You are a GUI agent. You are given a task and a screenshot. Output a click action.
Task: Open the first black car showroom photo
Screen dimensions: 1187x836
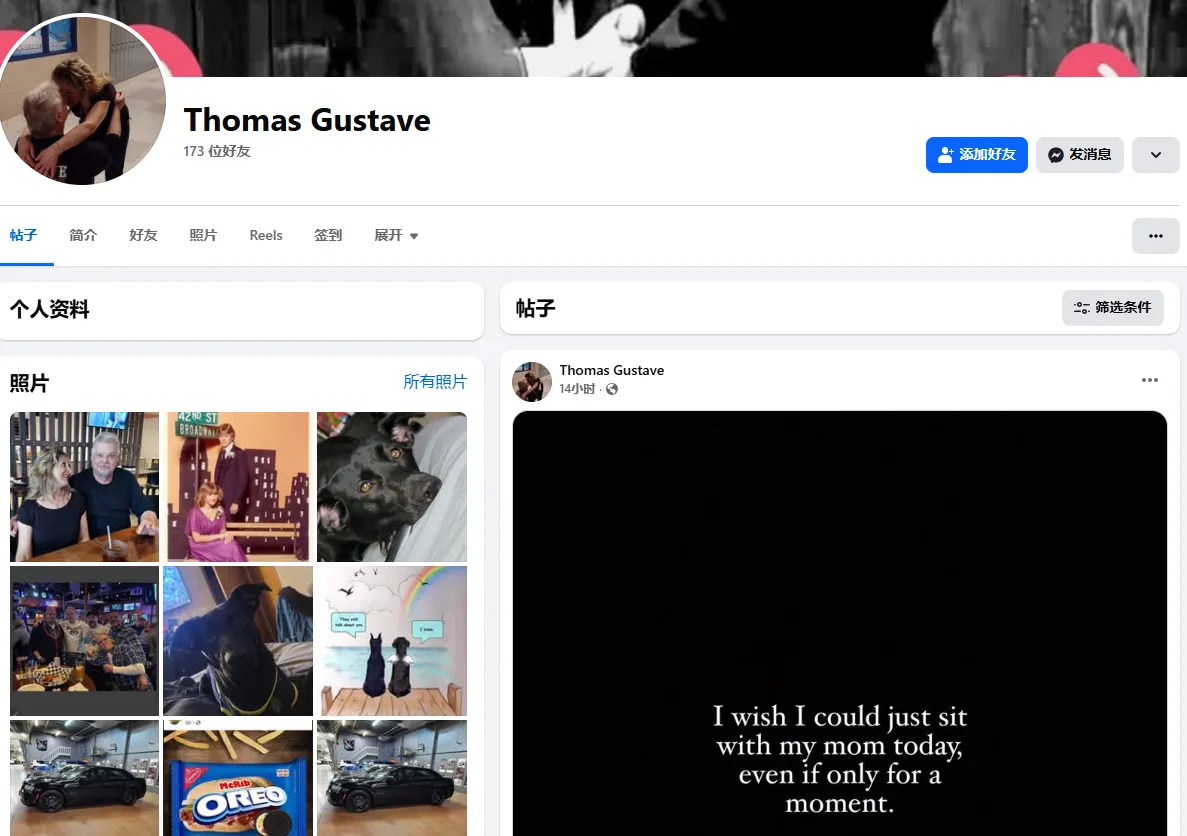point(85,778)
